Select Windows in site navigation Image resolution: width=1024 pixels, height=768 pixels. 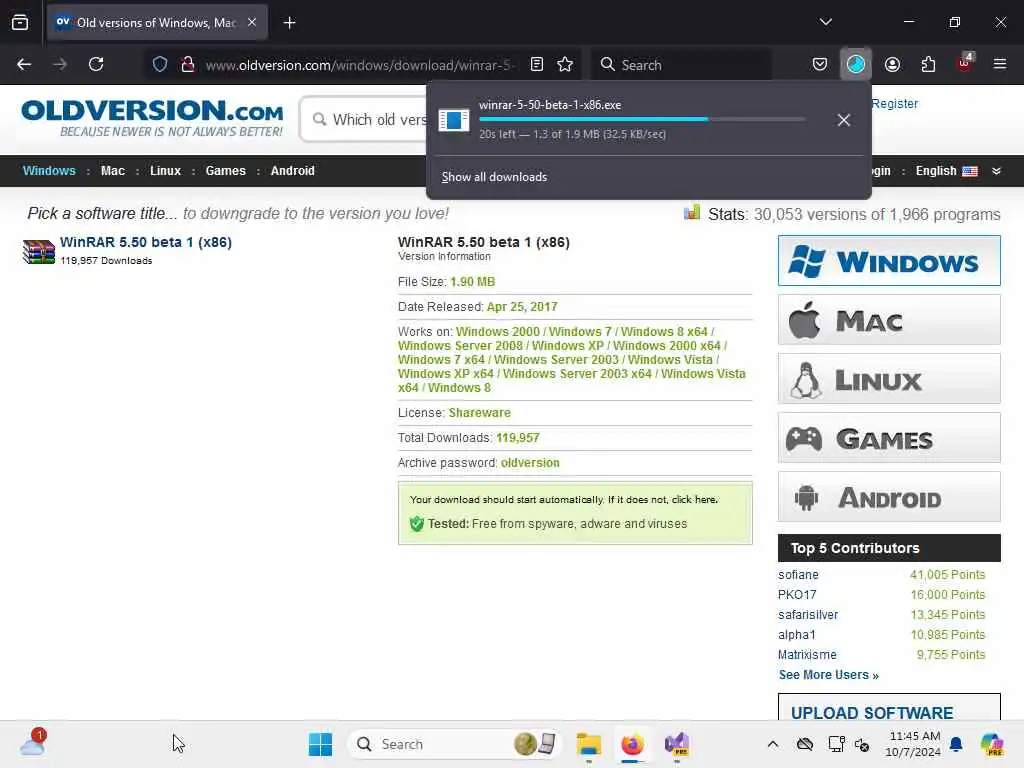[49, 170]
